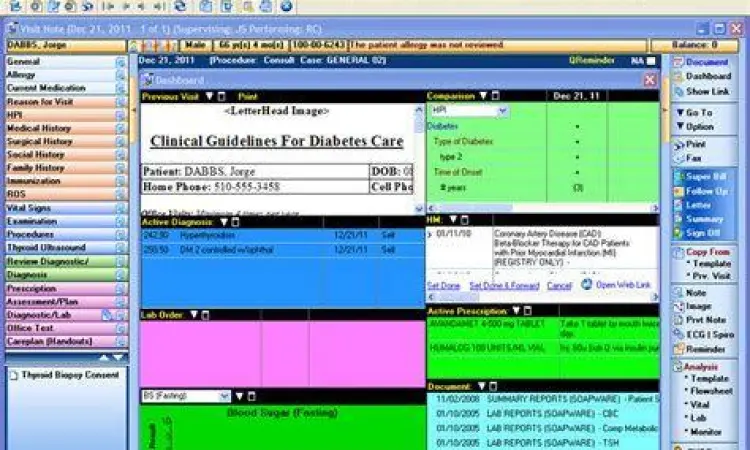Toggle the box icon on Previous Visit header

click(221, 97)
